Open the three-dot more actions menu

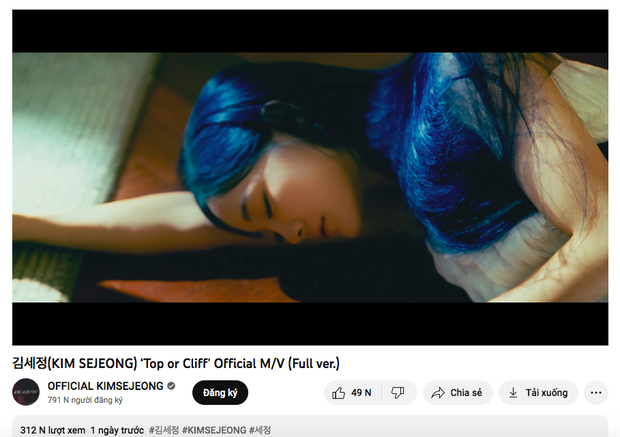coord(596,393)
